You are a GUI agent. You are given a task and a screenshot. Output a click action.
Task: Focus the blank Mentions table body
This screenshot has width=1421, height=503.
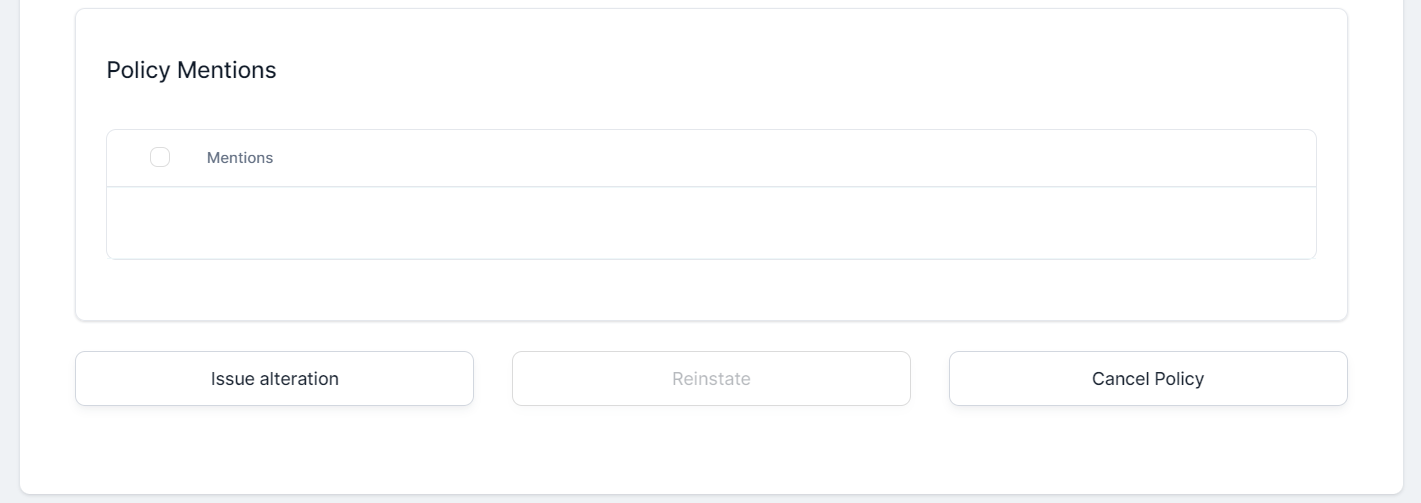point(711,223)
